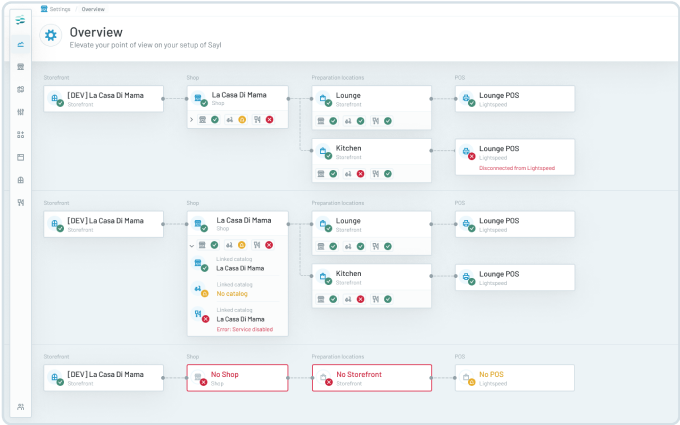Click the fork-and-knife icon in sidebar
The image size is (680, 425).
pos(20,202)
